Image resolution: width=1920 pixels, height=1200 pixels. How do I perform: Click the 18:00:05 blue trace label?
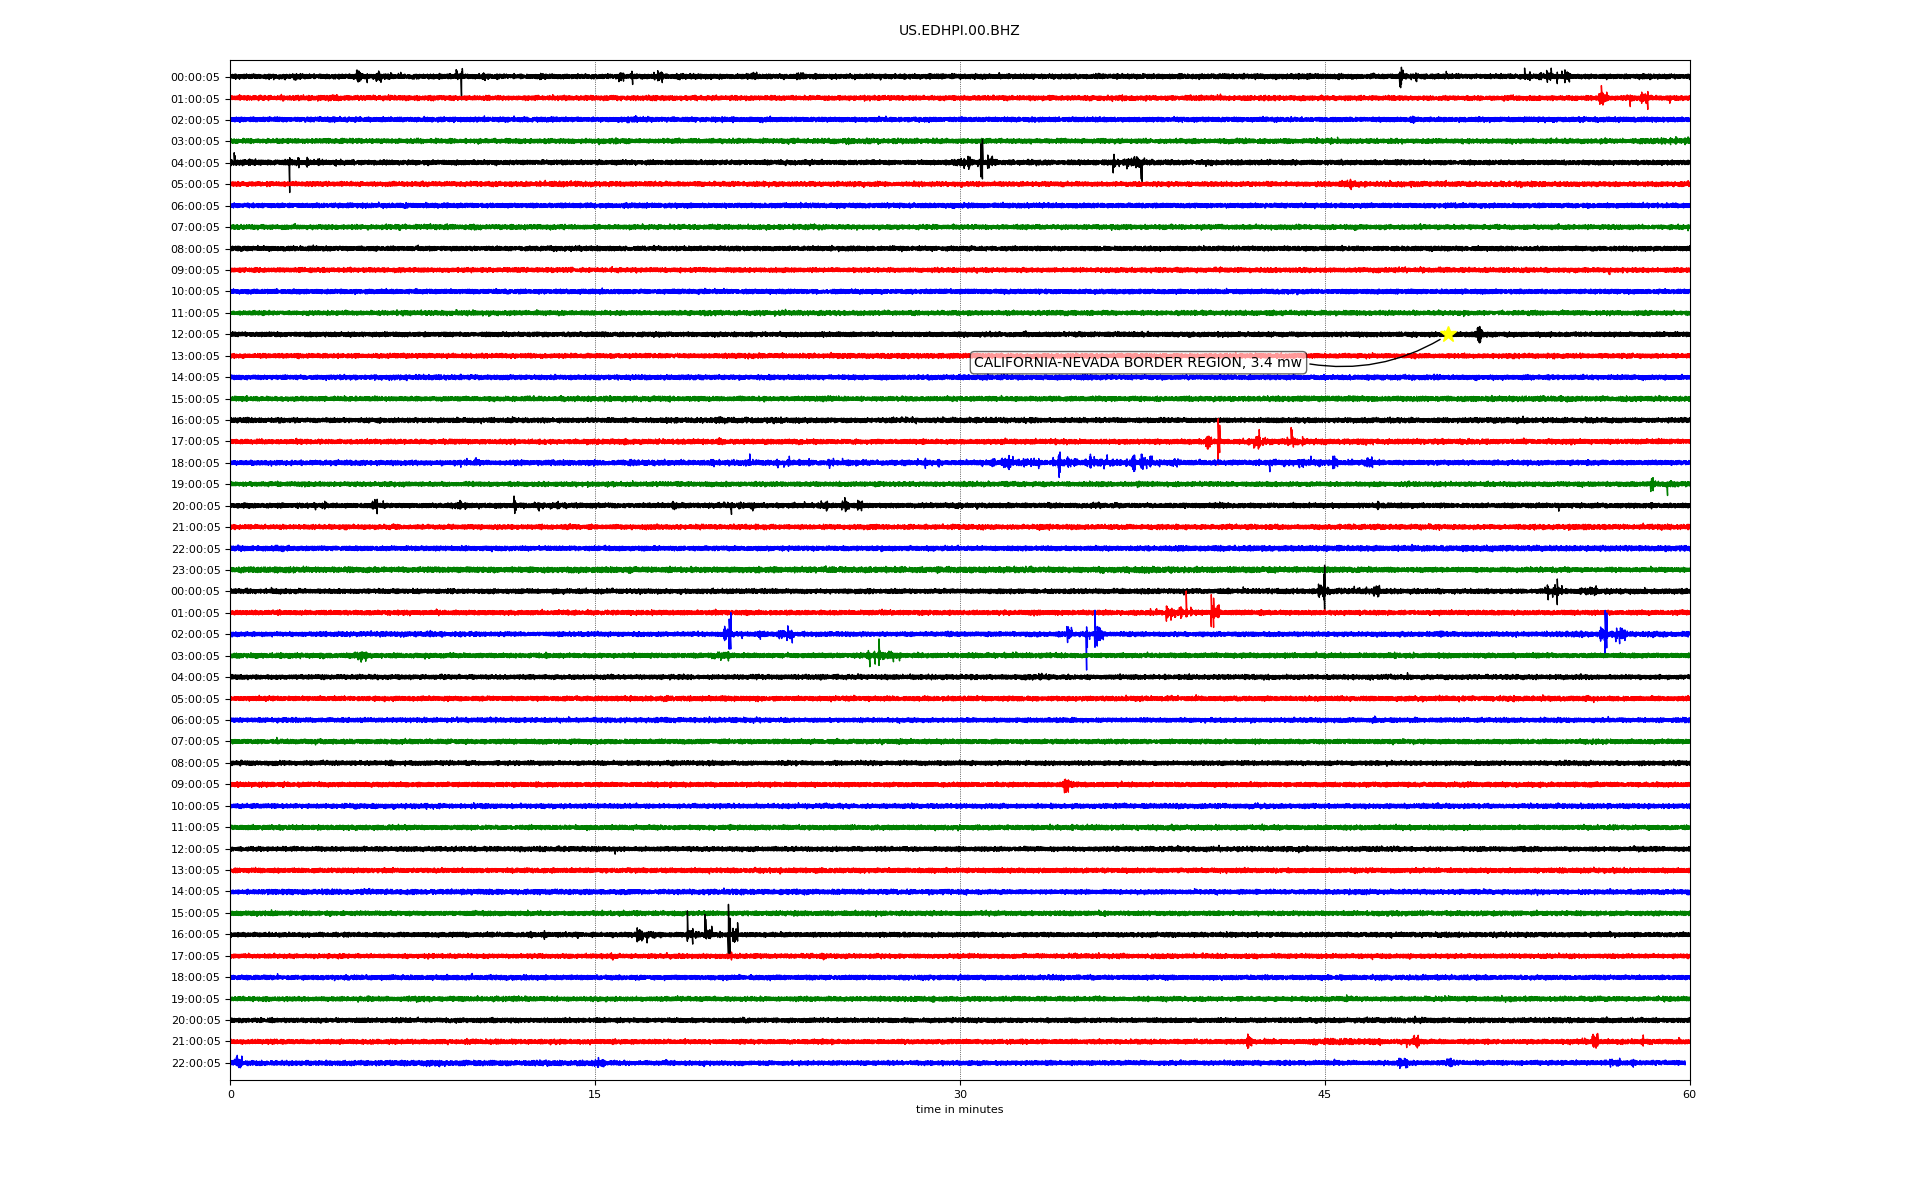point(195,464)
